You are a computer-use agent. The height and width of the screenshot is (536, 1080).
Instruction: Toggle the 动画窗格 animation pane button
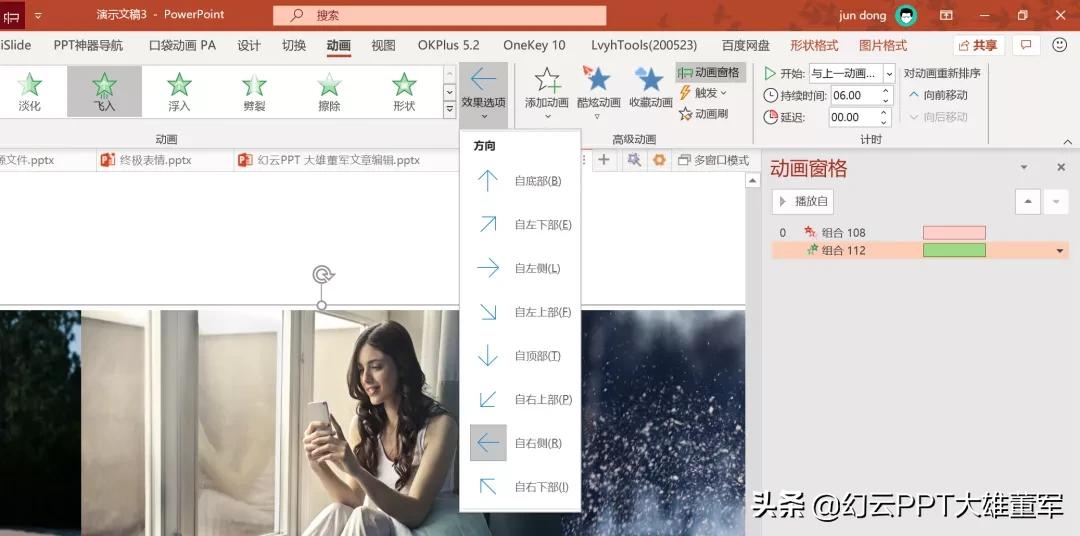pos(709,72)
